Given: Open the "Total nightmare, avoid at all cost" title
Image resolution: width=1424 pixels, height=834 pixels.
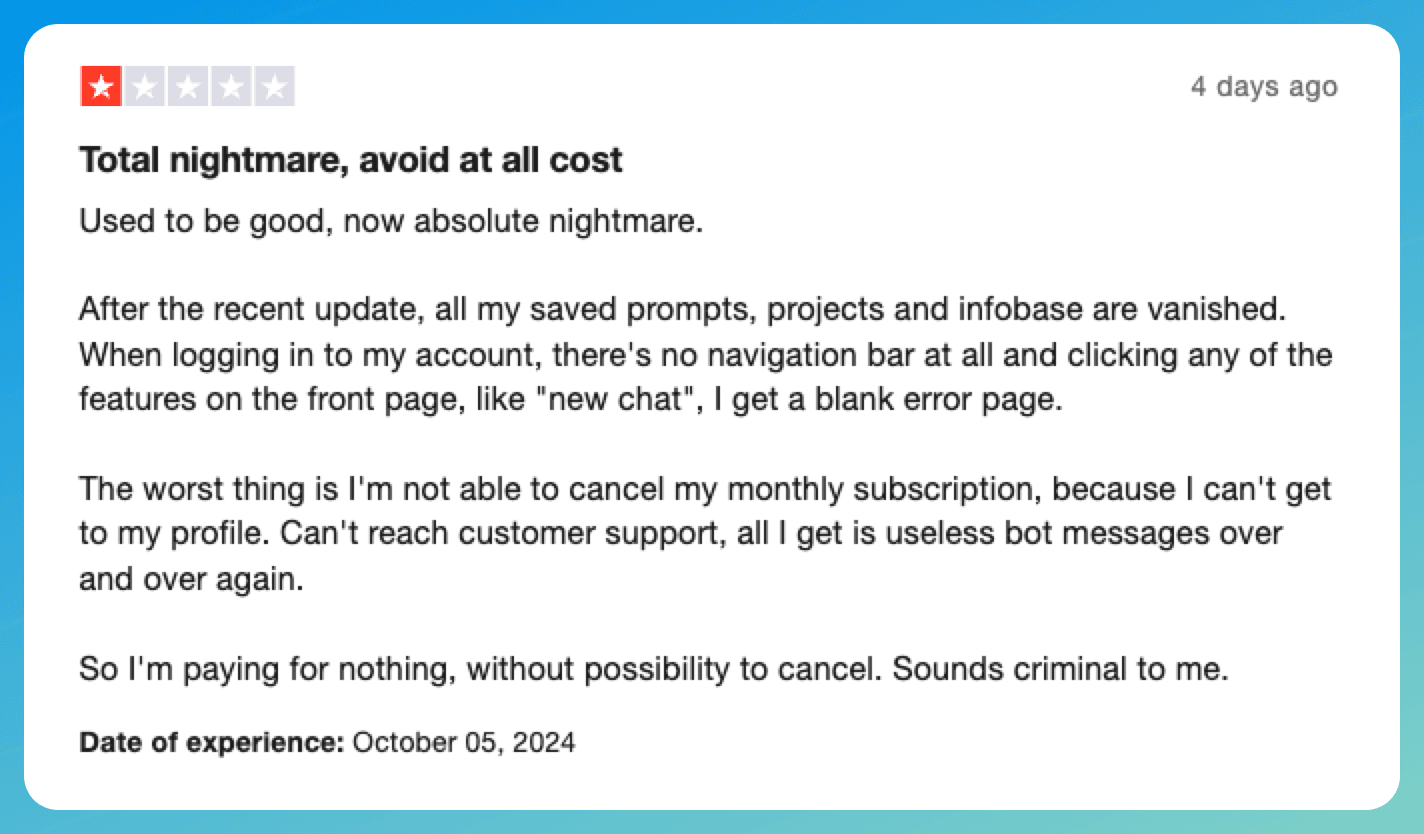Looking at the screenshot, I should (351, 160).
